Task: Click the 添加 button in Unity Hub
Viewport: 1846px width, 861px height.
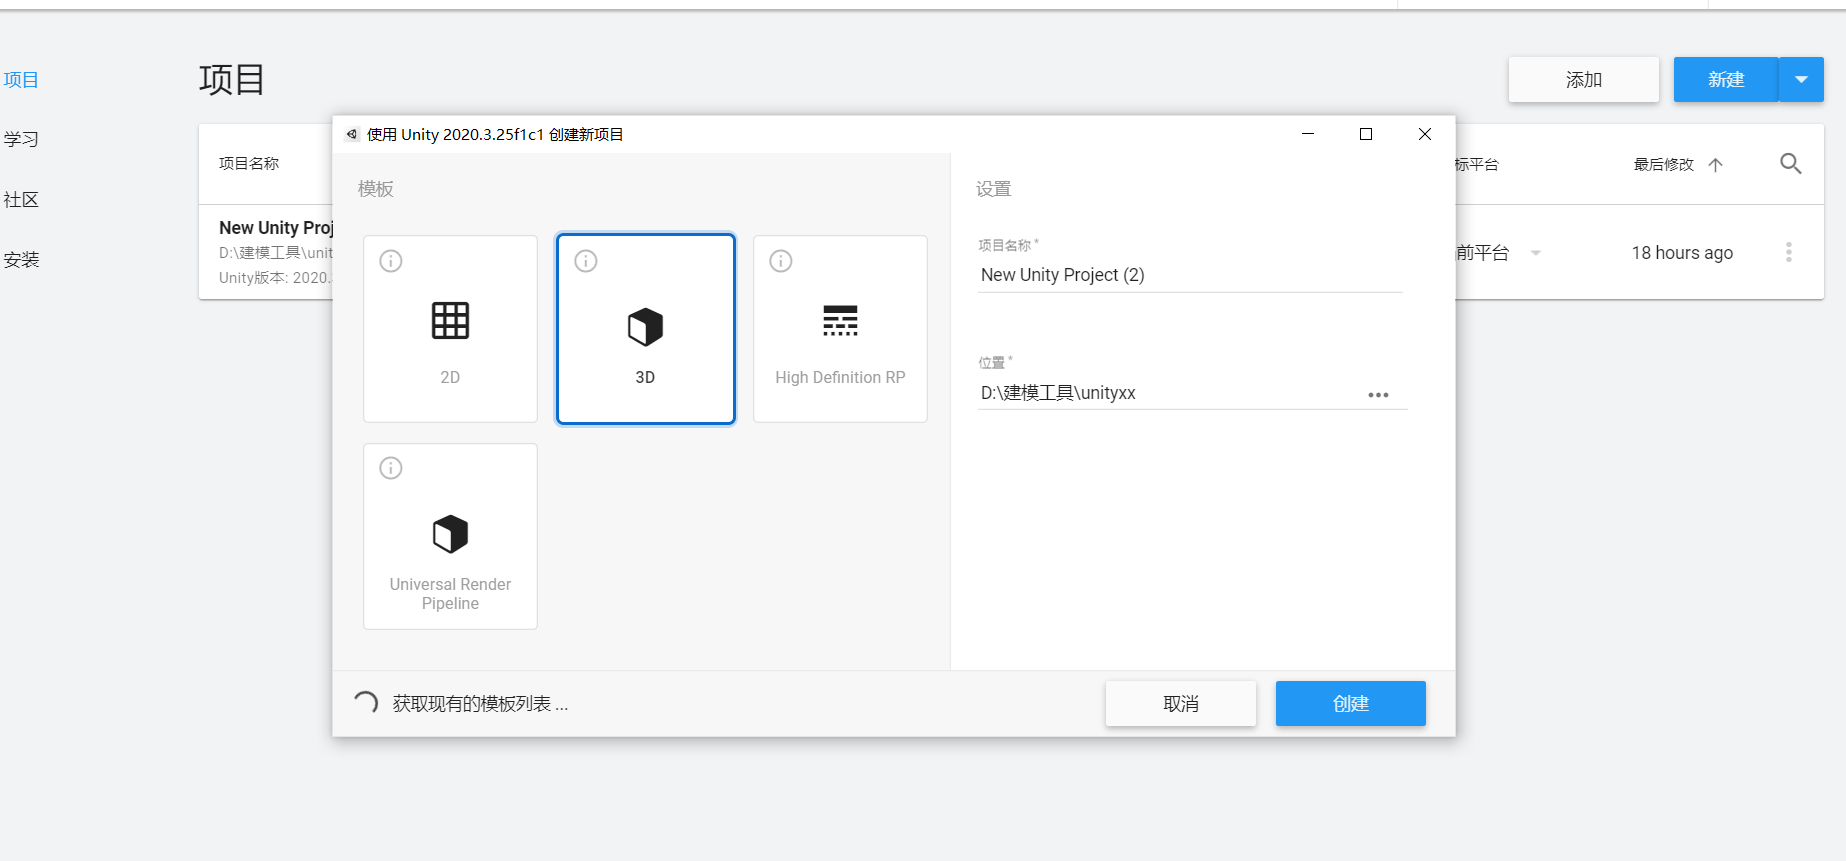Action: [1584, 80]
